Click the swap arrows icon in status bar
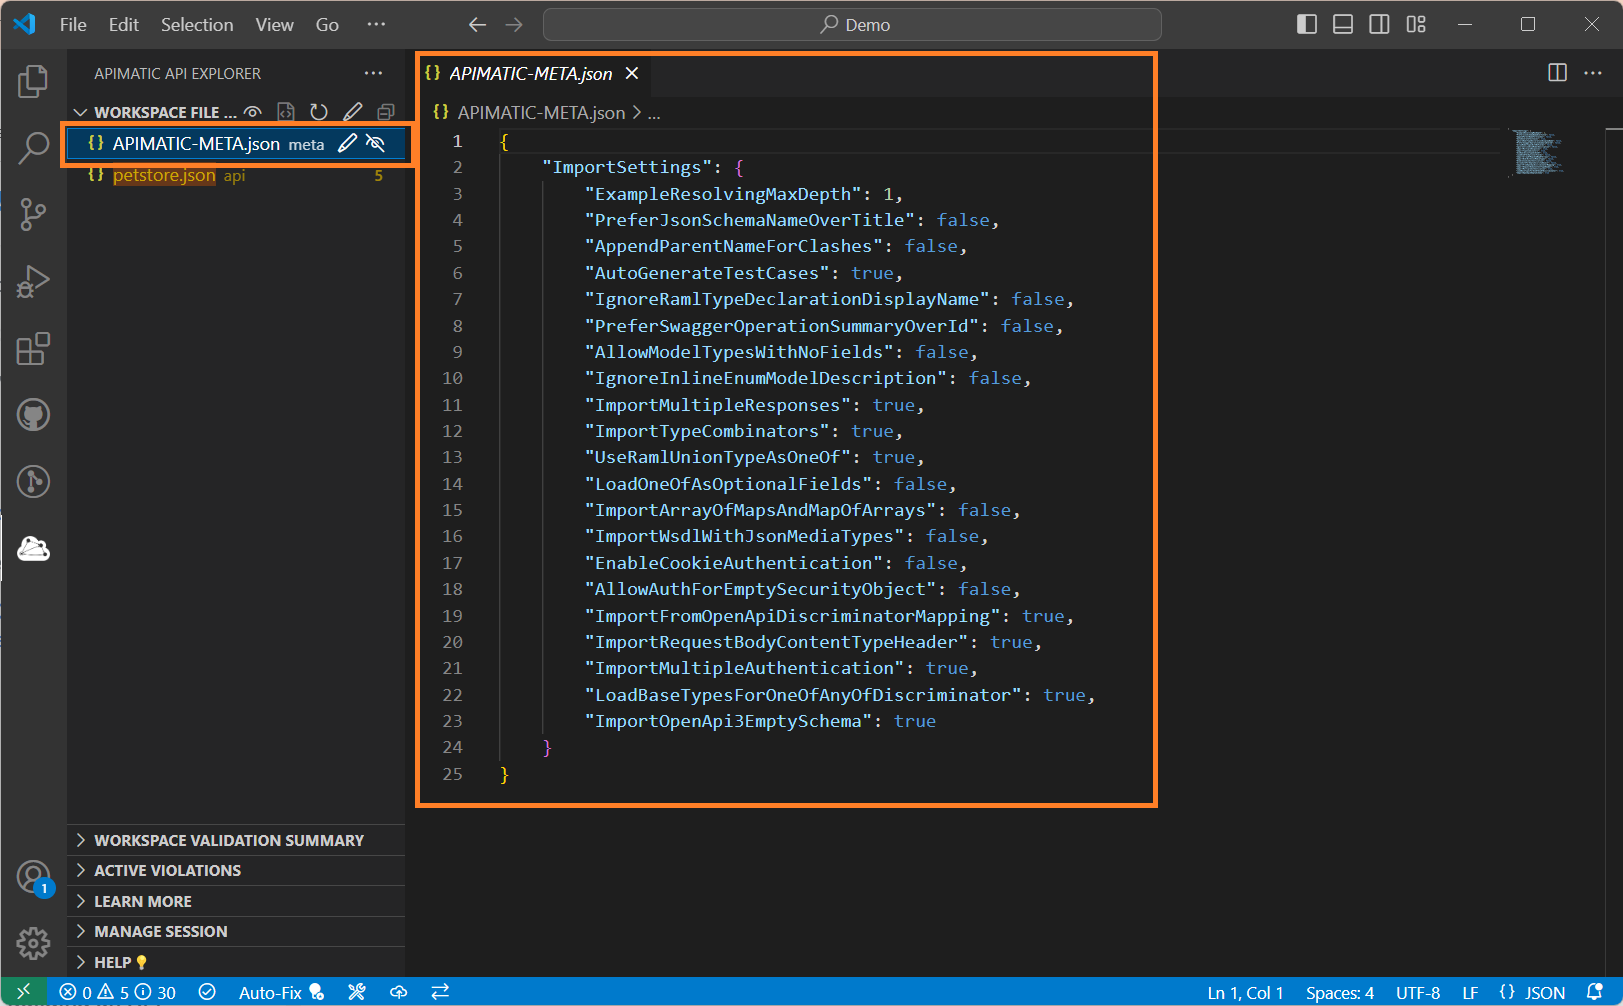 click(440, 992)
